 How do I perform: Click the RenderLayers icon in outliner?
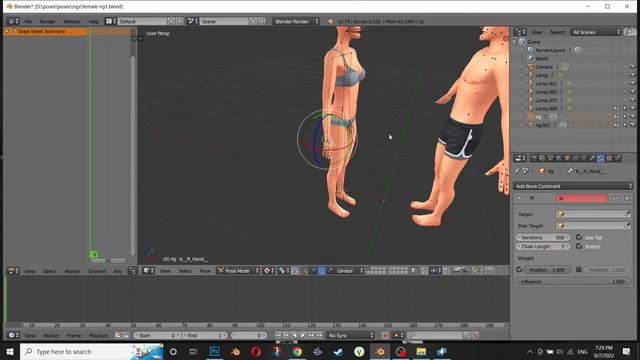531,50
